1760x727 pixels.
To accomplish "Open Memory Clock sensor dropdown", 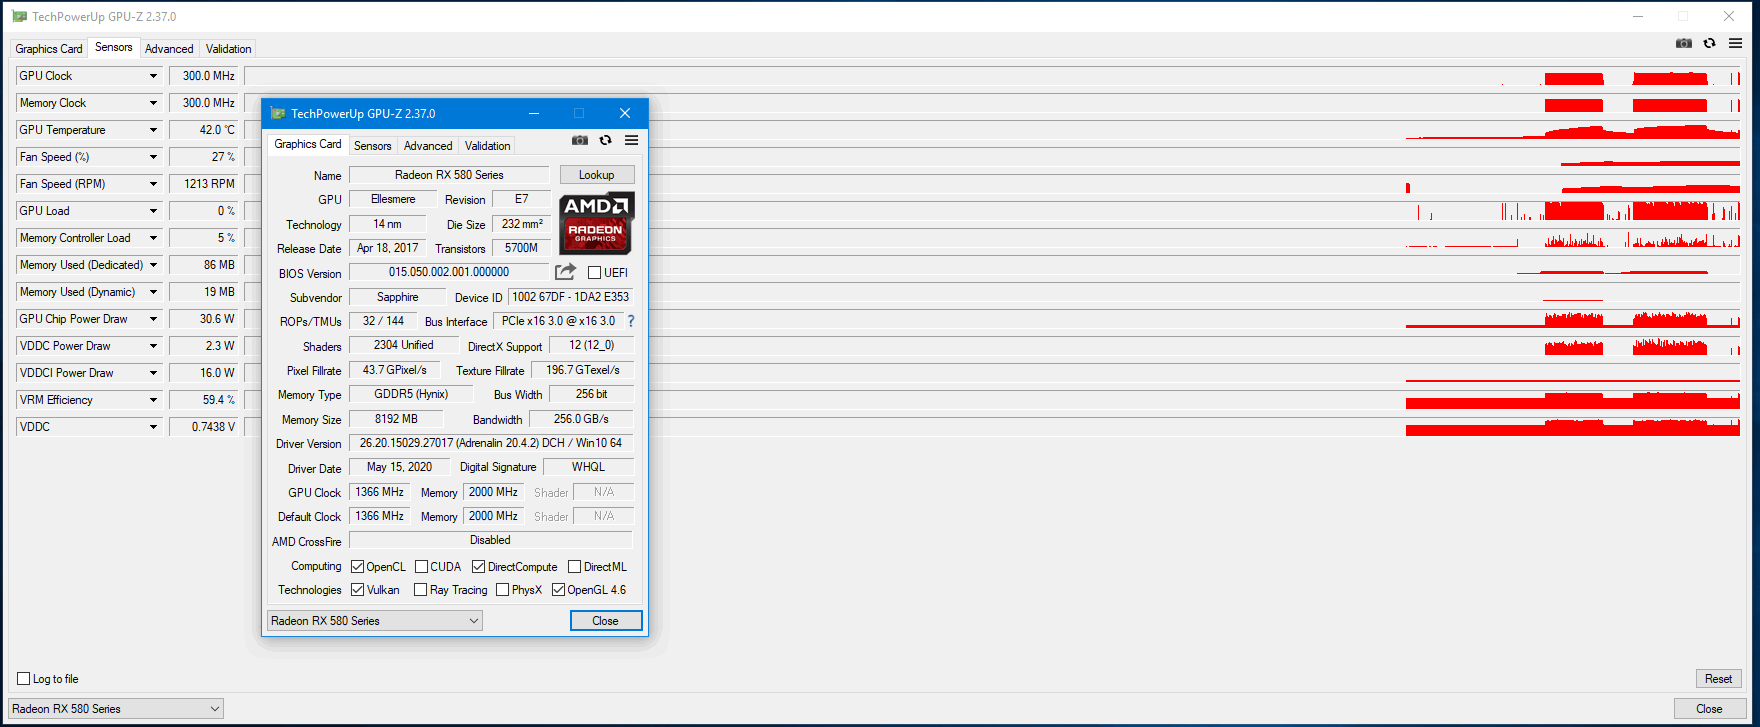I will click(153, 103).
